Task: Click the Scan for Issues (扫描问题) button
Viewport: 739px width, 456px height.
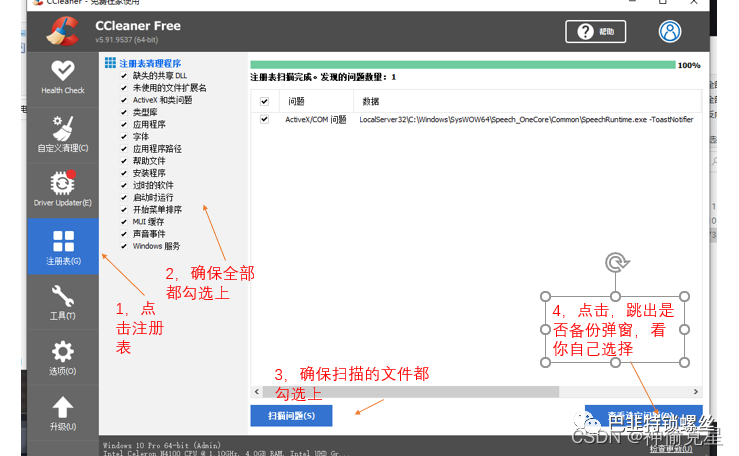Action: [291, 415]
